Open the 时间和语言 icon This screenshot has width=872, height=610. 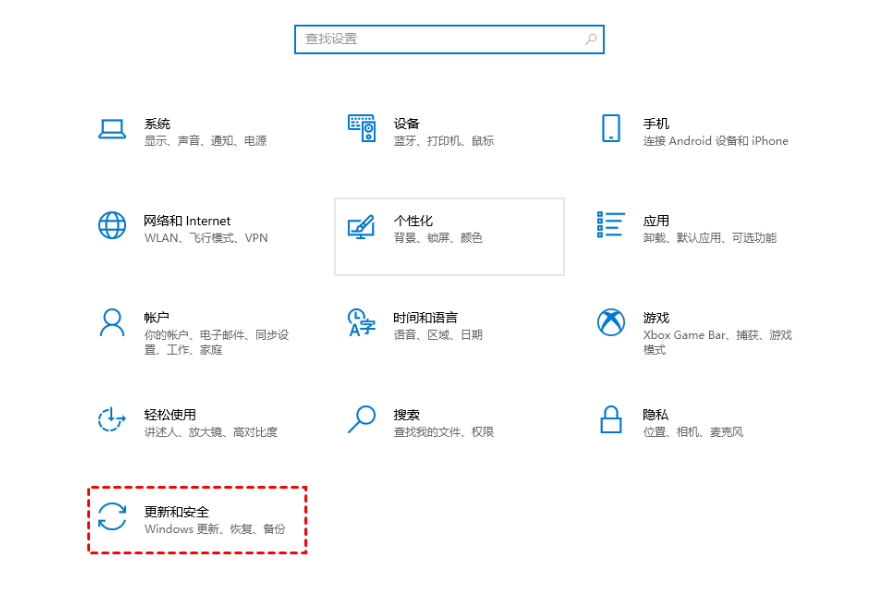(361, 322)
